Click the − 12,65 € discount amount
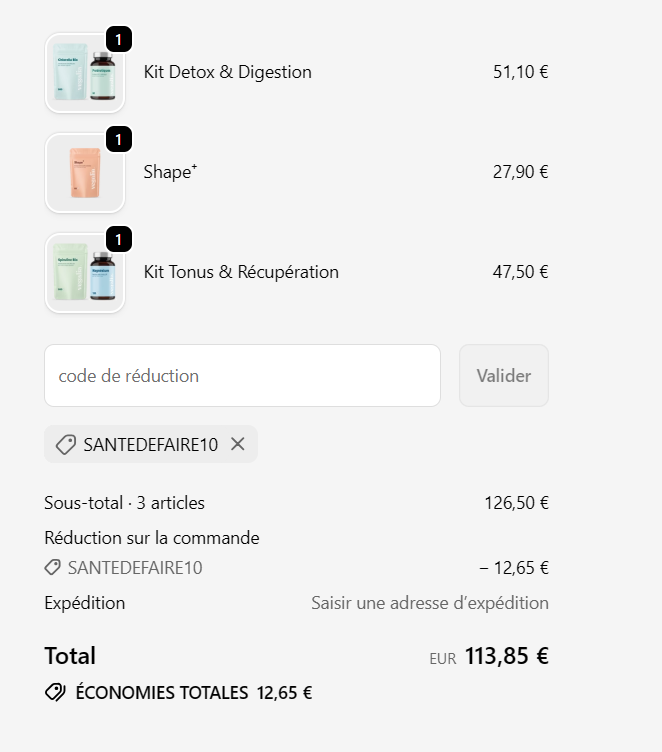 [514, 568]
